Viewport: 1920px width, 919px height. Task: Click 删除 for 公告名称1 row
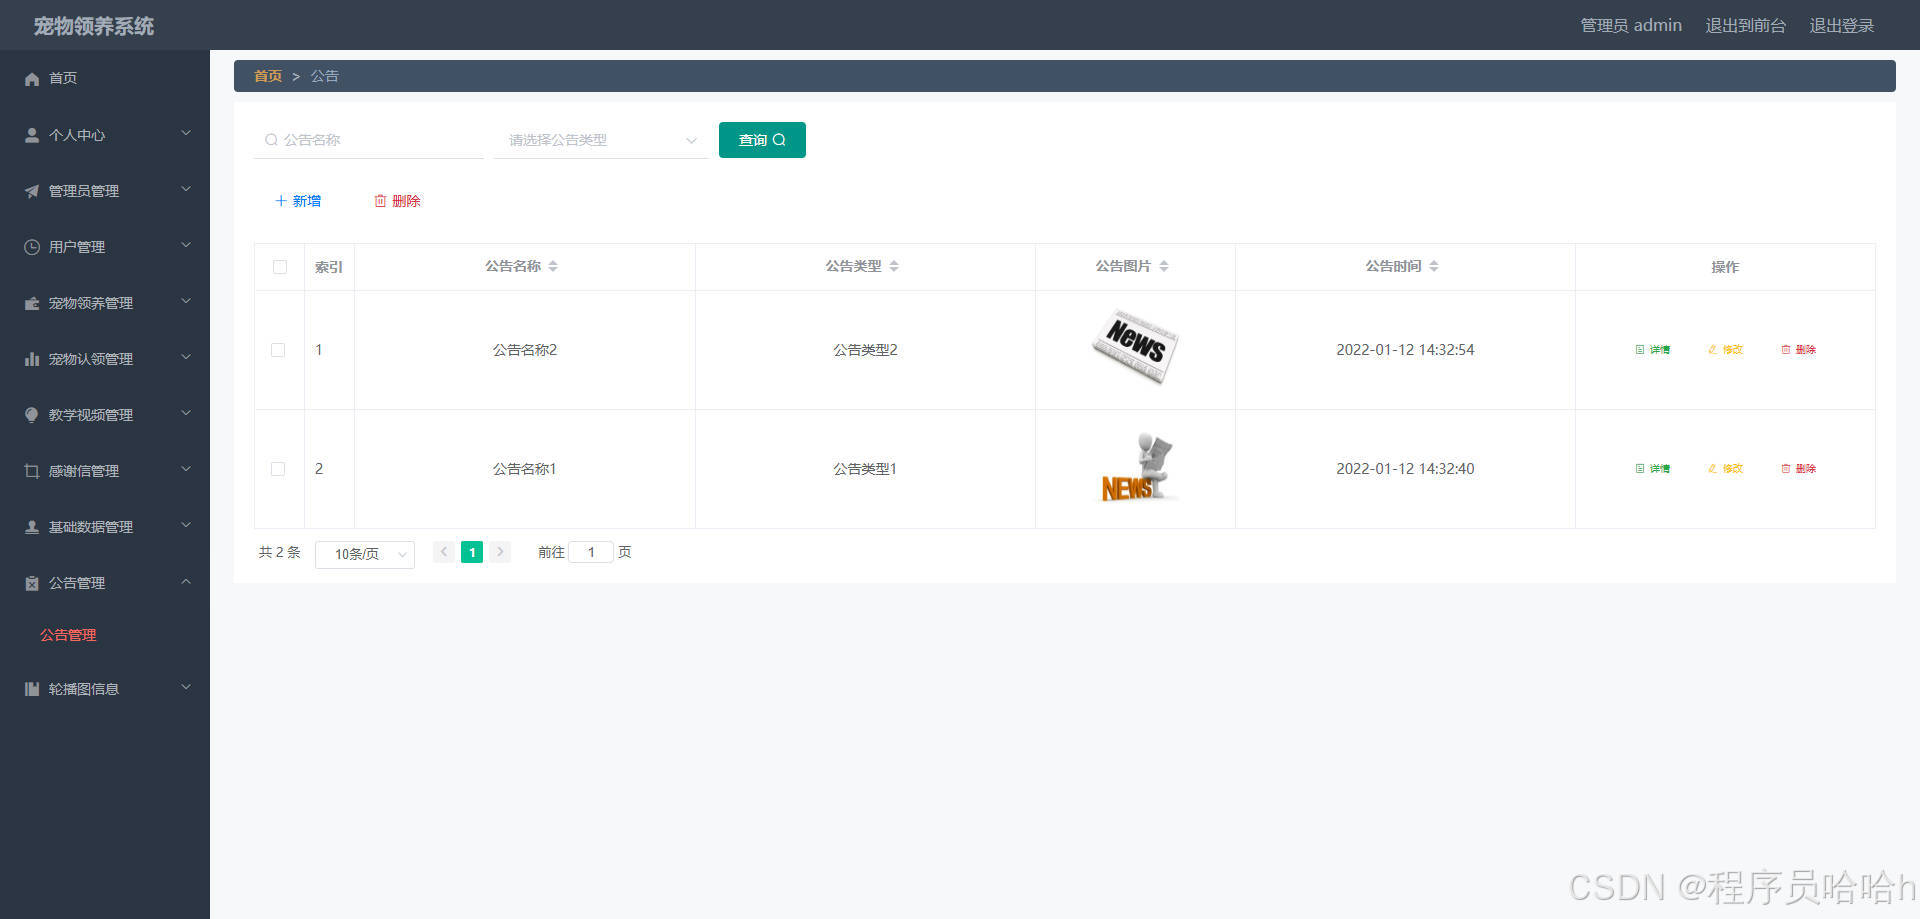(1798, 469)
